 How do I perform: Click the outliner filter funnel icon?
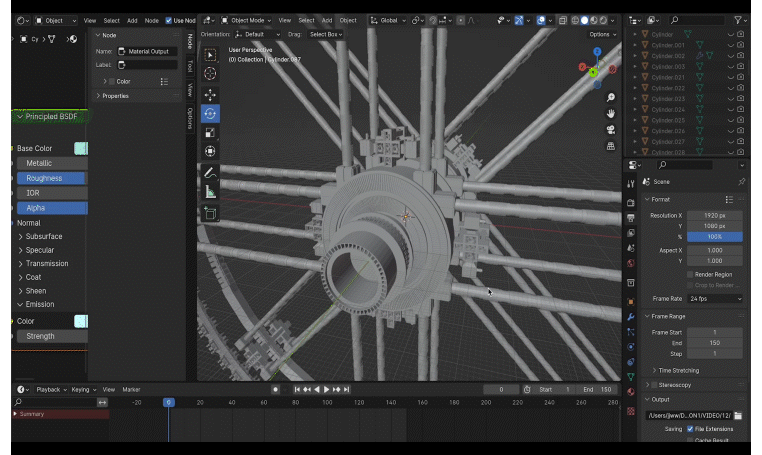pos(738,20)
